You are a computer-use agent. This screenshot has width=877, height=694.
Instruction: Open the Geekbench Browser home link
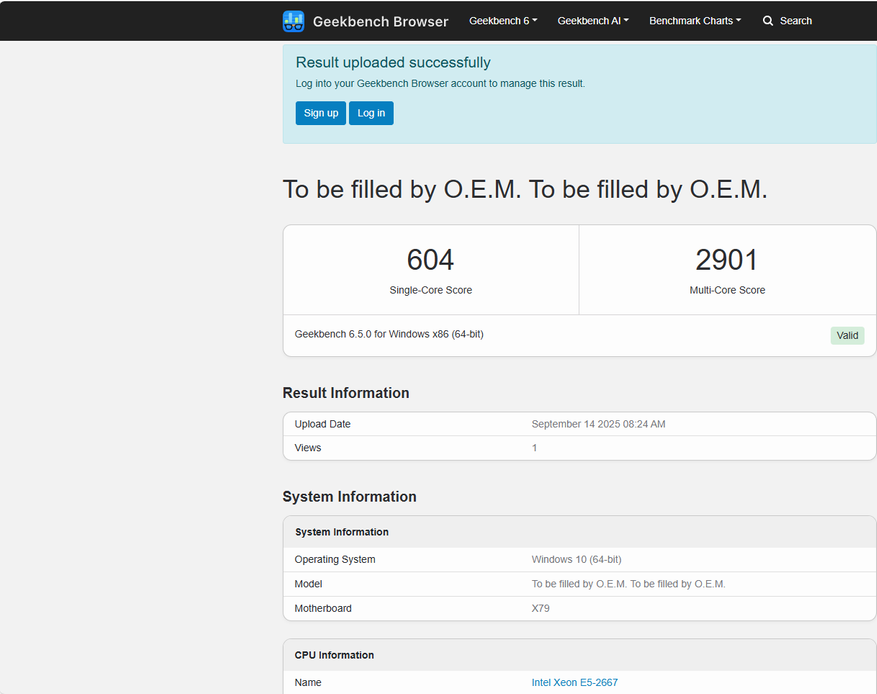[380, 21]
